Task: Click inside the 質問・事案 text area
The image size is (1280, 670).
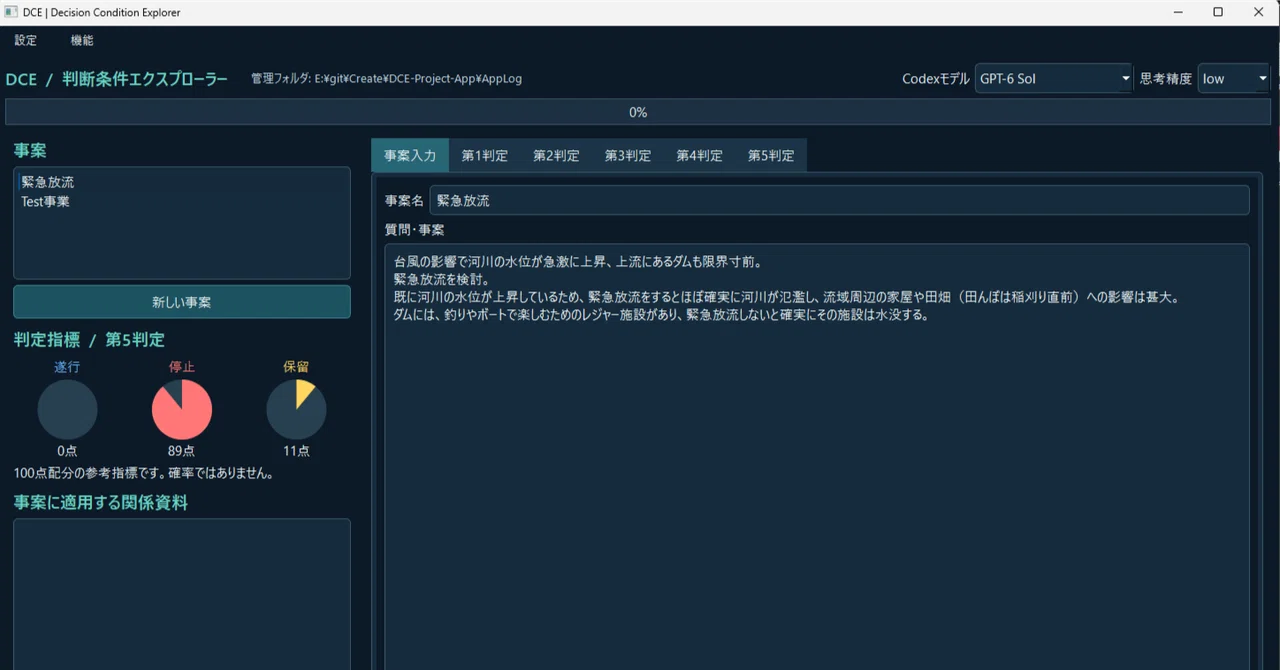Action: point(817,457)
